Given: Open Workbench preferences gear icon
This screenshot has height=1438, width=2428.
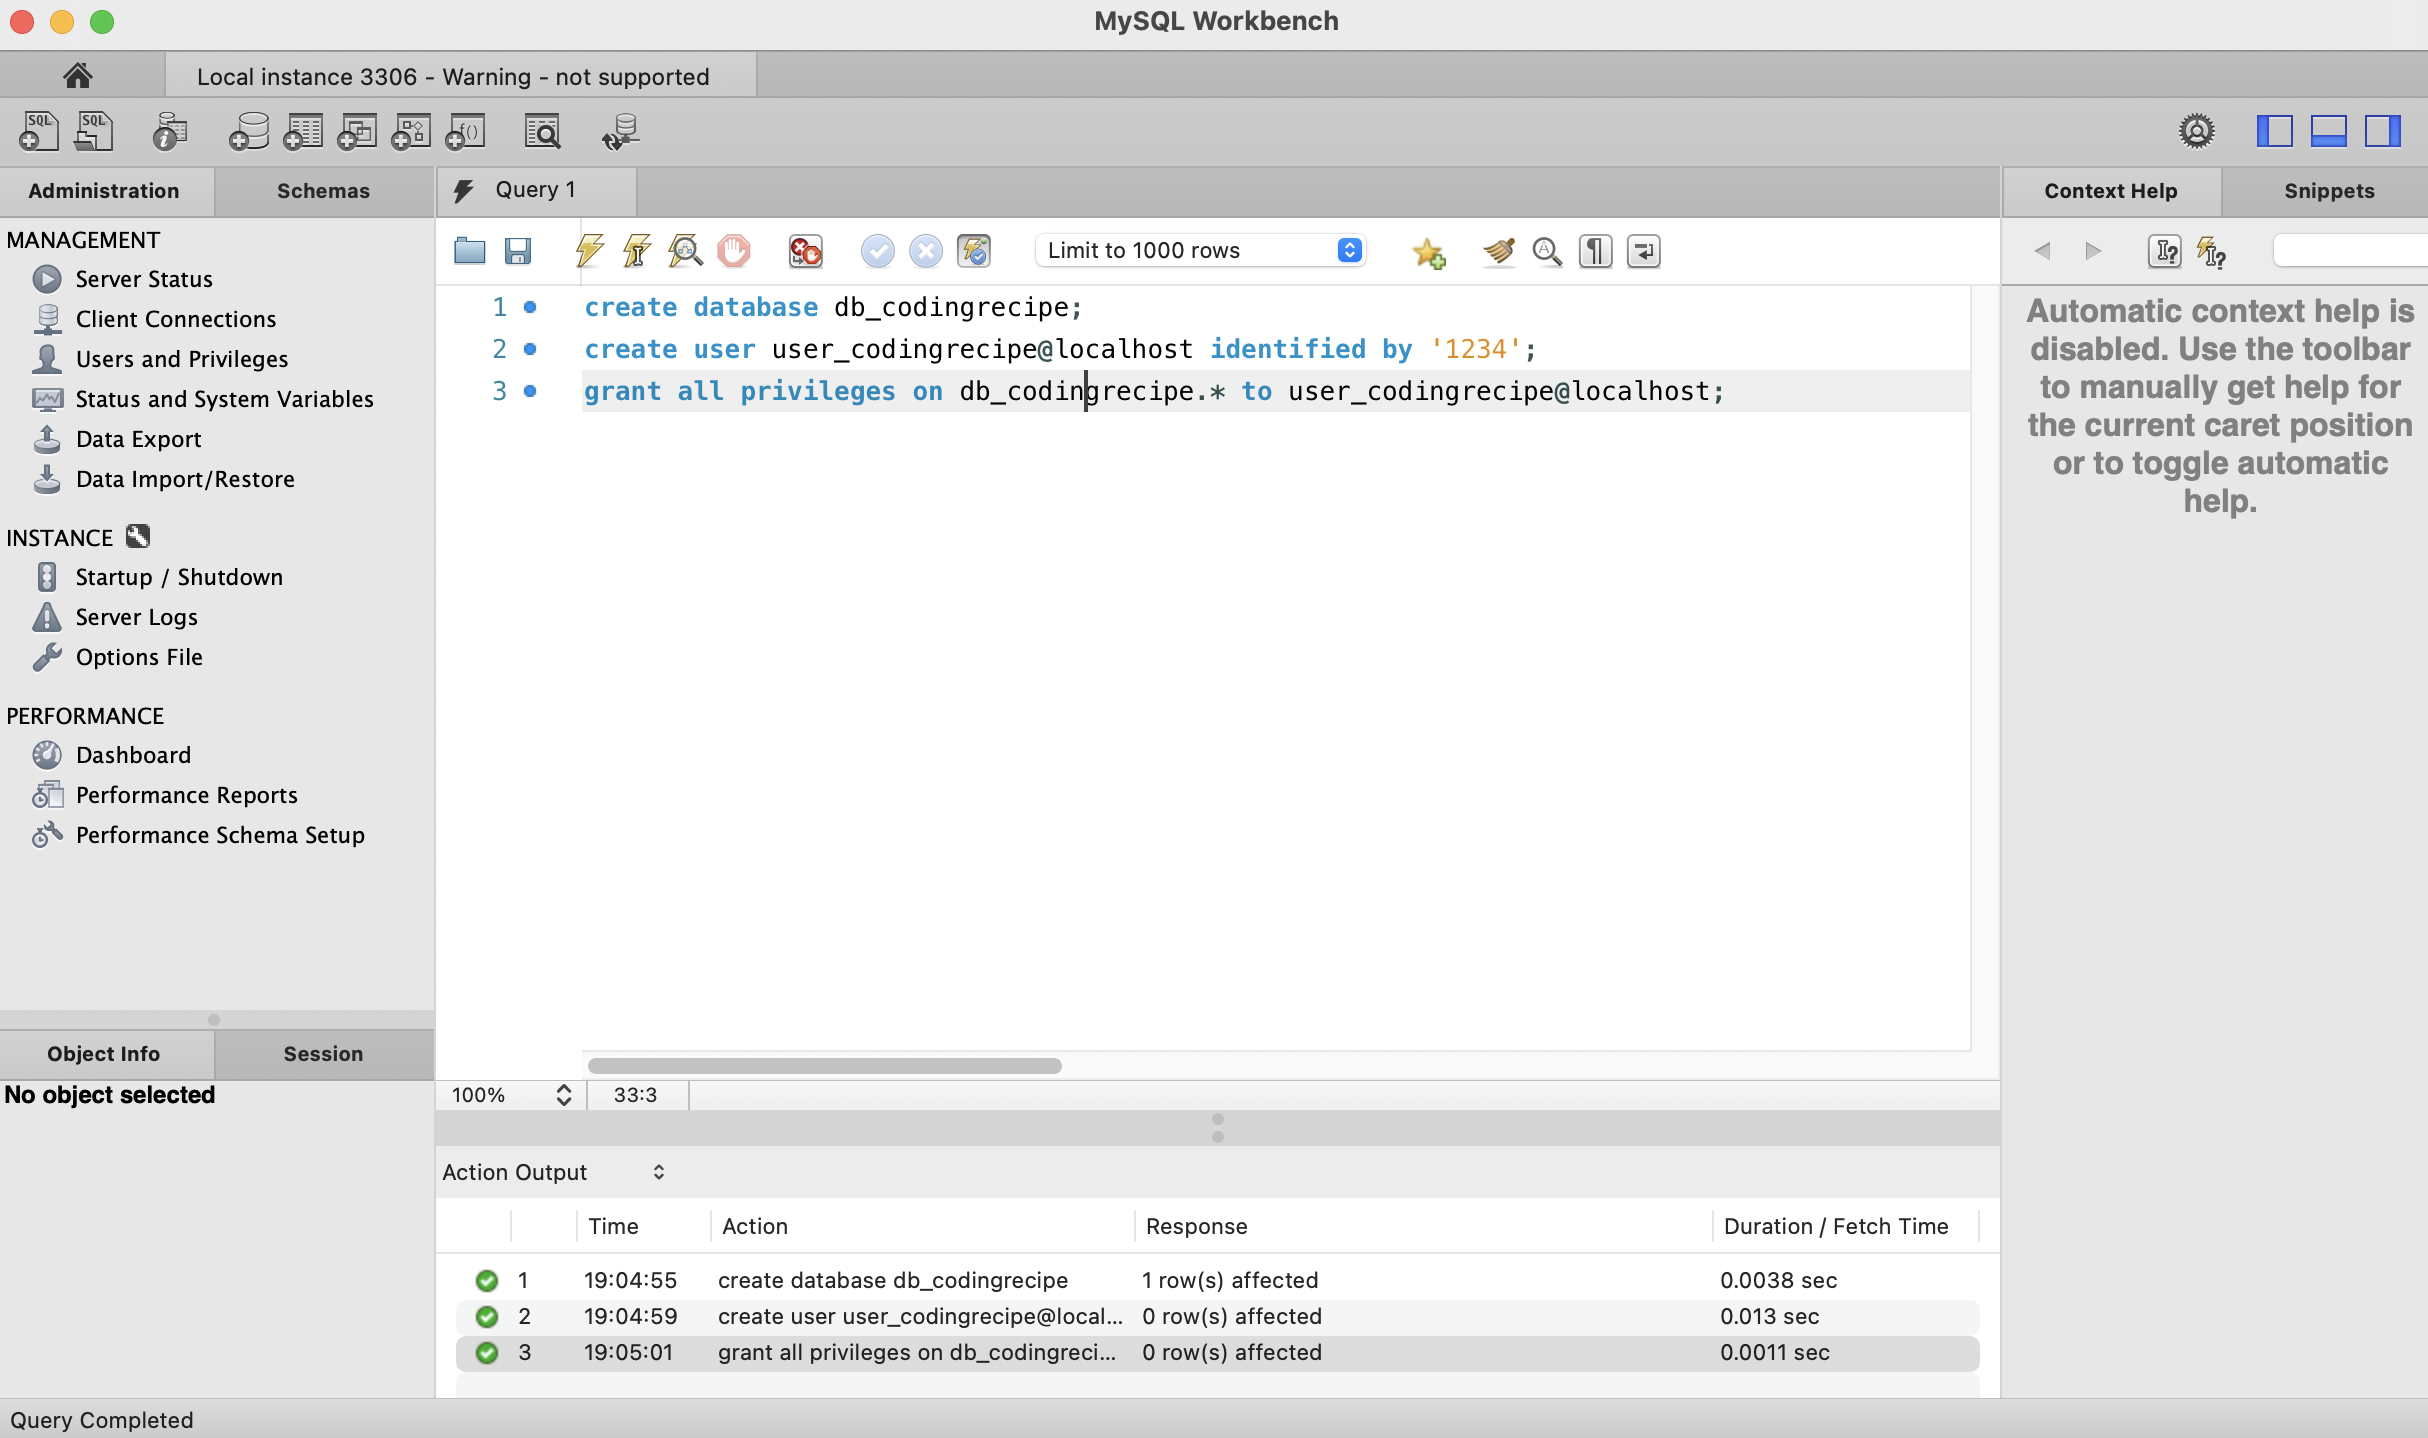Looking at the screenshot, I should coord(2197,131).
